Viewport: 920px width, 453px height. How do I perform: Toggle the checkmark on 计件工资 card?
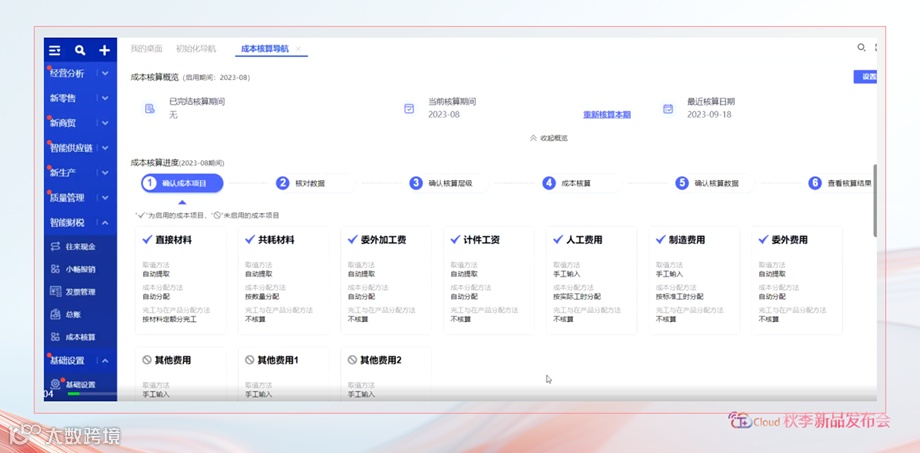[x=455, y=239]
